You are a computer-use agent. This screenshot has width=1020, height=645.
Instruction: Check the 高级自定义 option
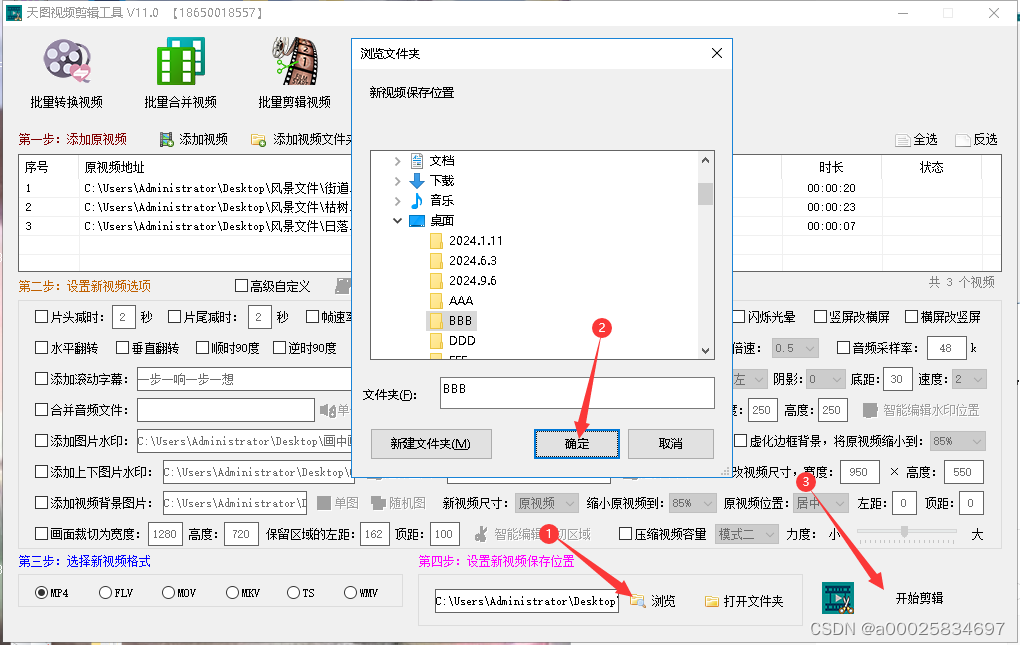point(241,285)
